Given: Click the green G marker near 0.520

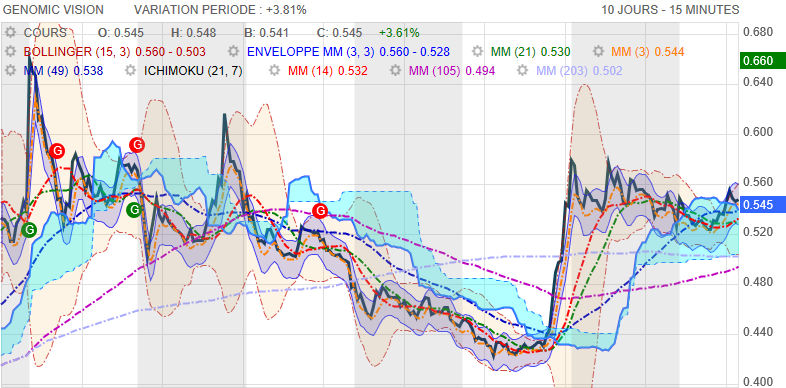Looking at the screenshot, I should 29,230.
